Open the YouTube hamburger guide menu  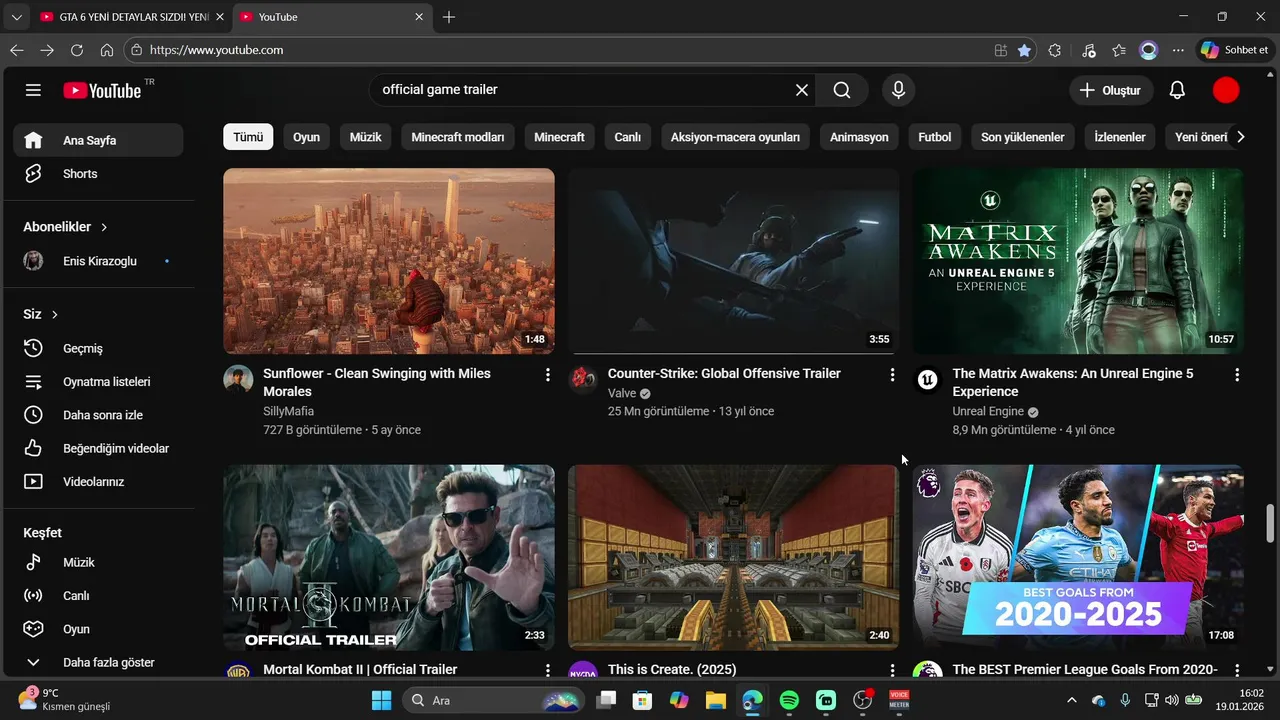click(x=33, y=90)
